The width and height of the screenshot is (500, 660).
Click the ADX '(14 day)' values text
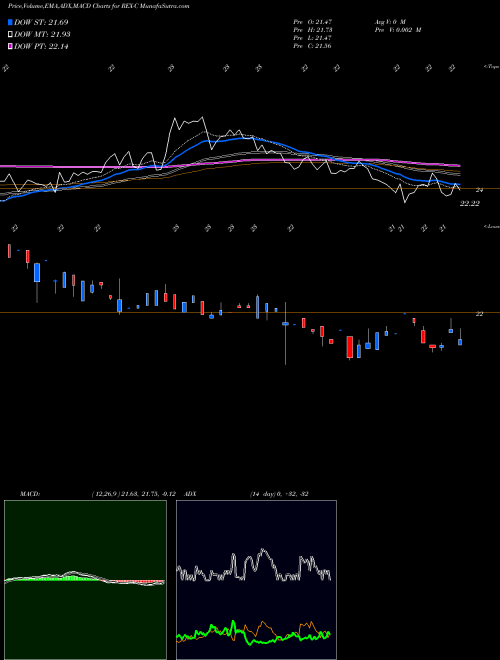(279, 494)
